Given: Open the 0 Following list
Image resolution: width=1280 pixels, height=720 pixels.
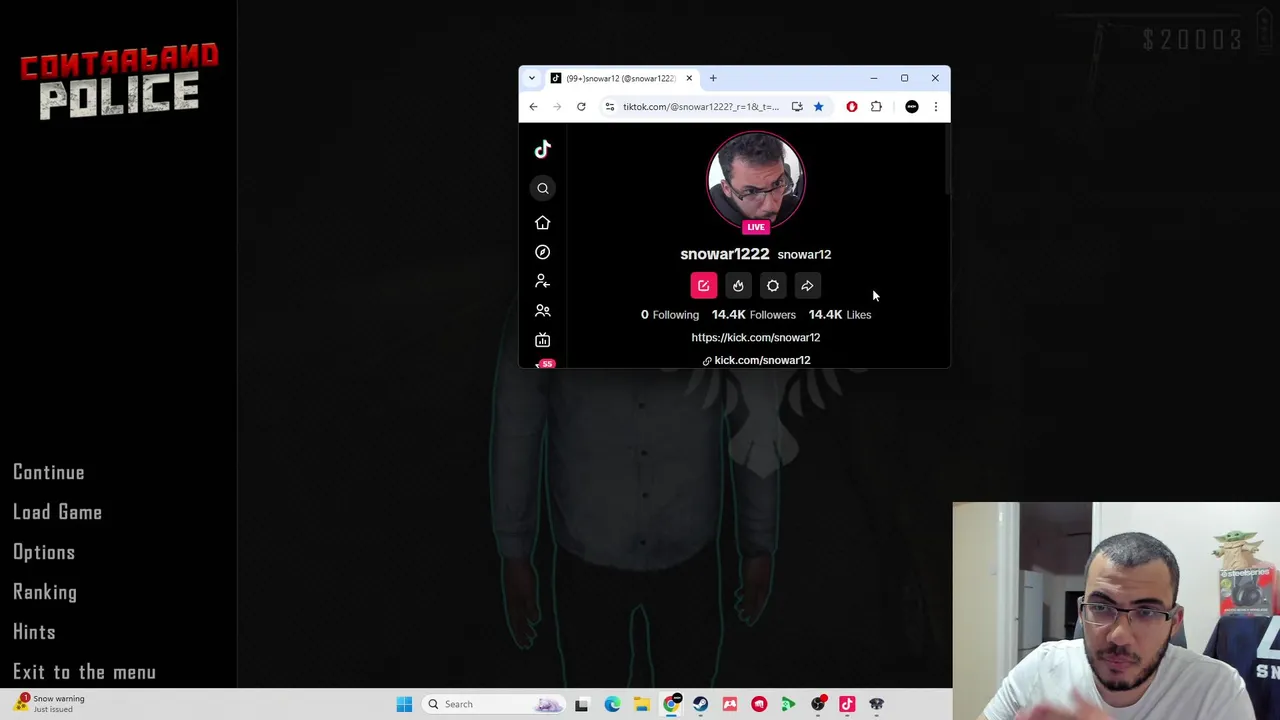Looking at the screenshot, I should [x=670, y=314].
